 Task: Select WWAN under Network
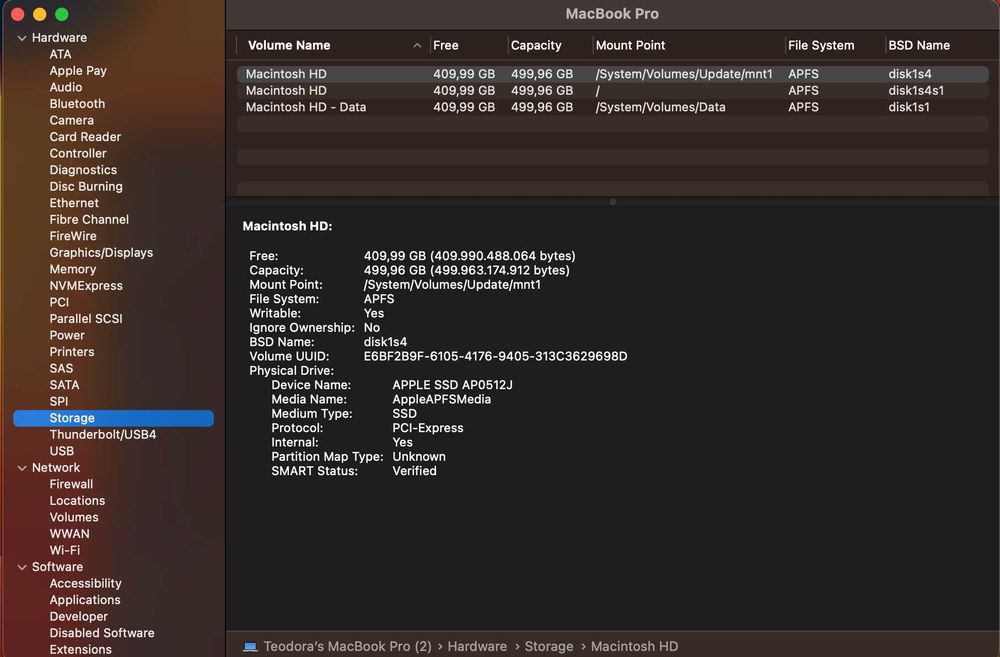[70, 535]
